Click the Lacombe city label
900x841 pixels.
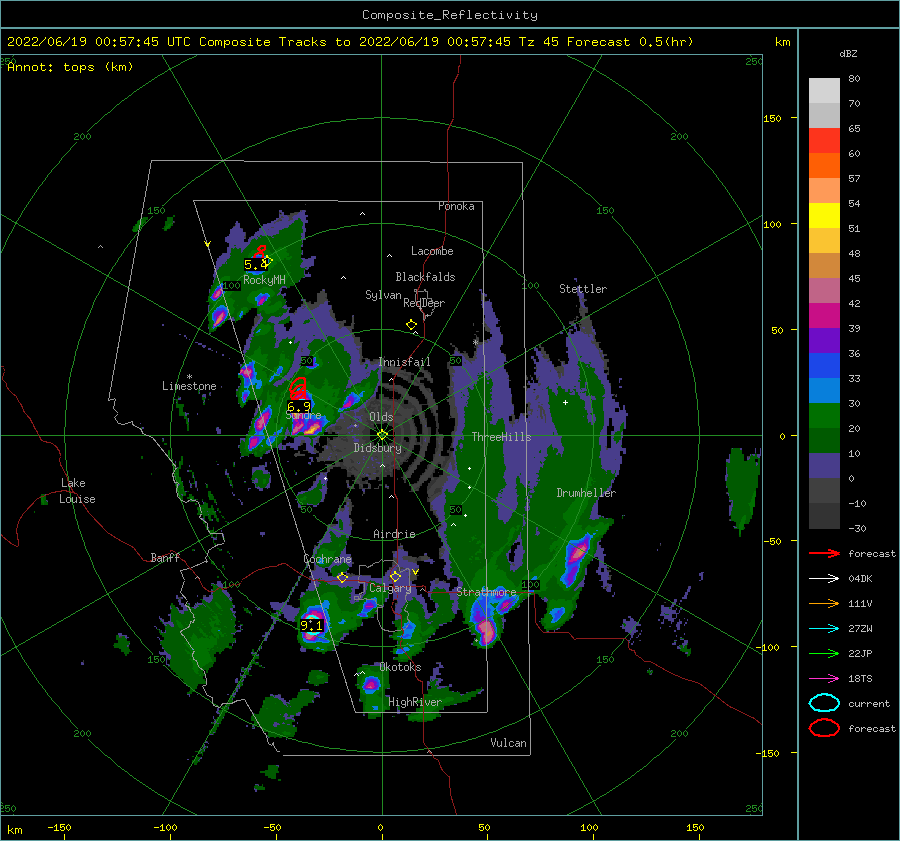click(x=432, y=251)
